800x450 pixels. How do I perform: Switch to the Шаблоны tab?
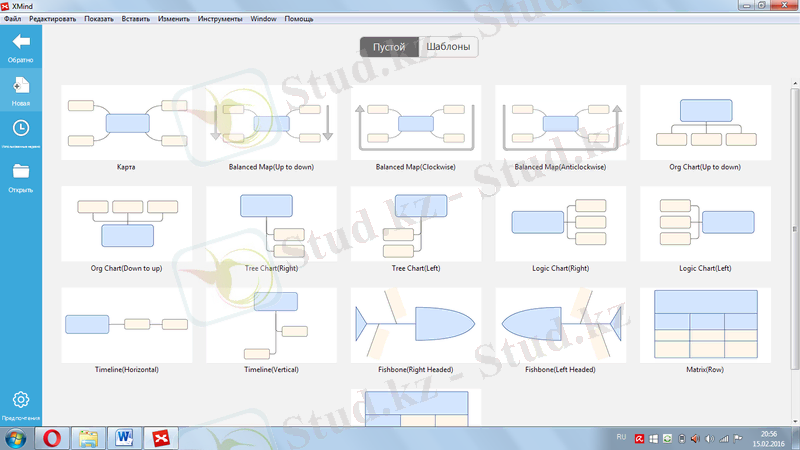pyautogui.click(x=448, y=47)
